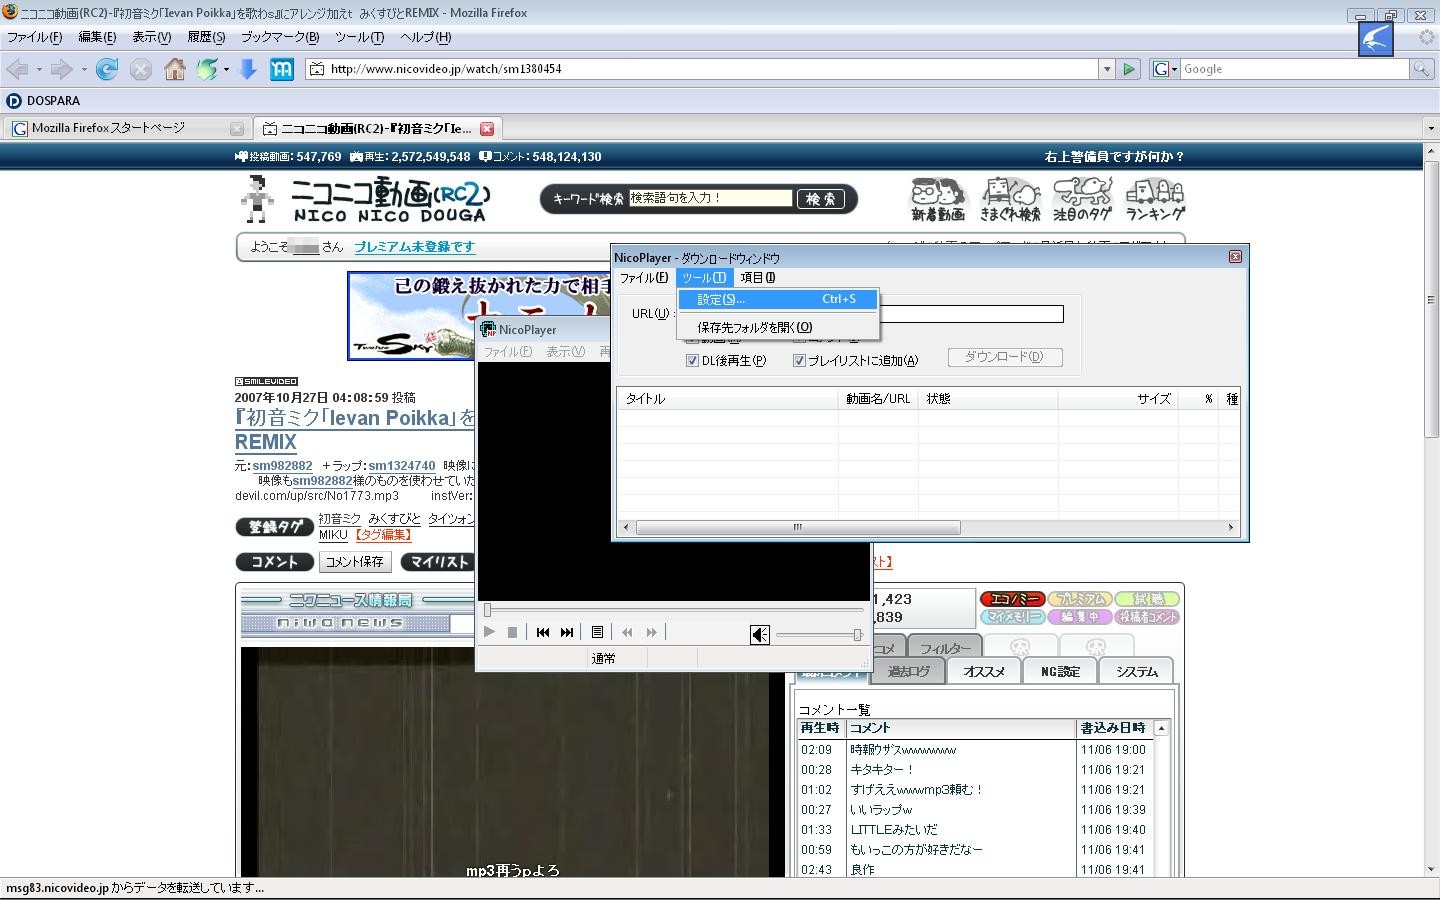Image resolution: width=1440 pixels, height=900 pixels.
Task: Click NicoPlayer next track button
Action: (567, 632)
